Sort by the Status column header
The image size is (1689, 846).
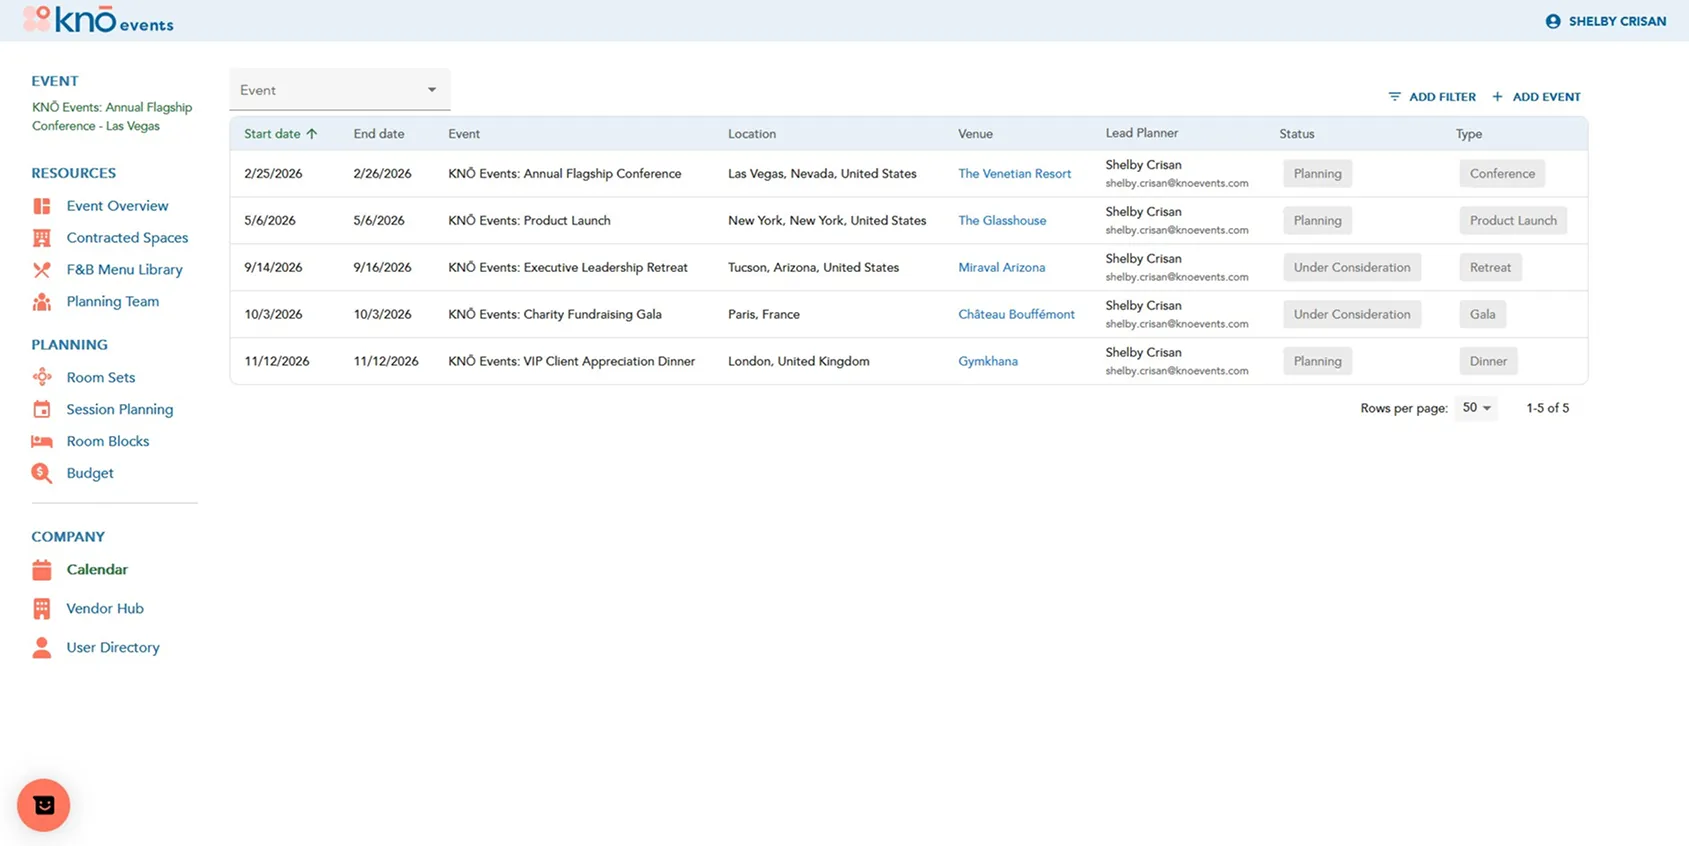[1297, 134]
